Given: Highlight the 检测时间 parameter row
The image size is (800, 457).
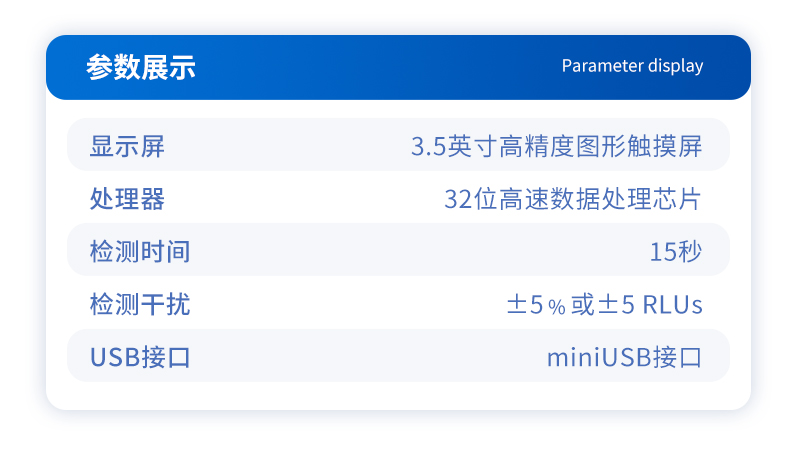Looking at the screenshot, I should coord(400,251).
